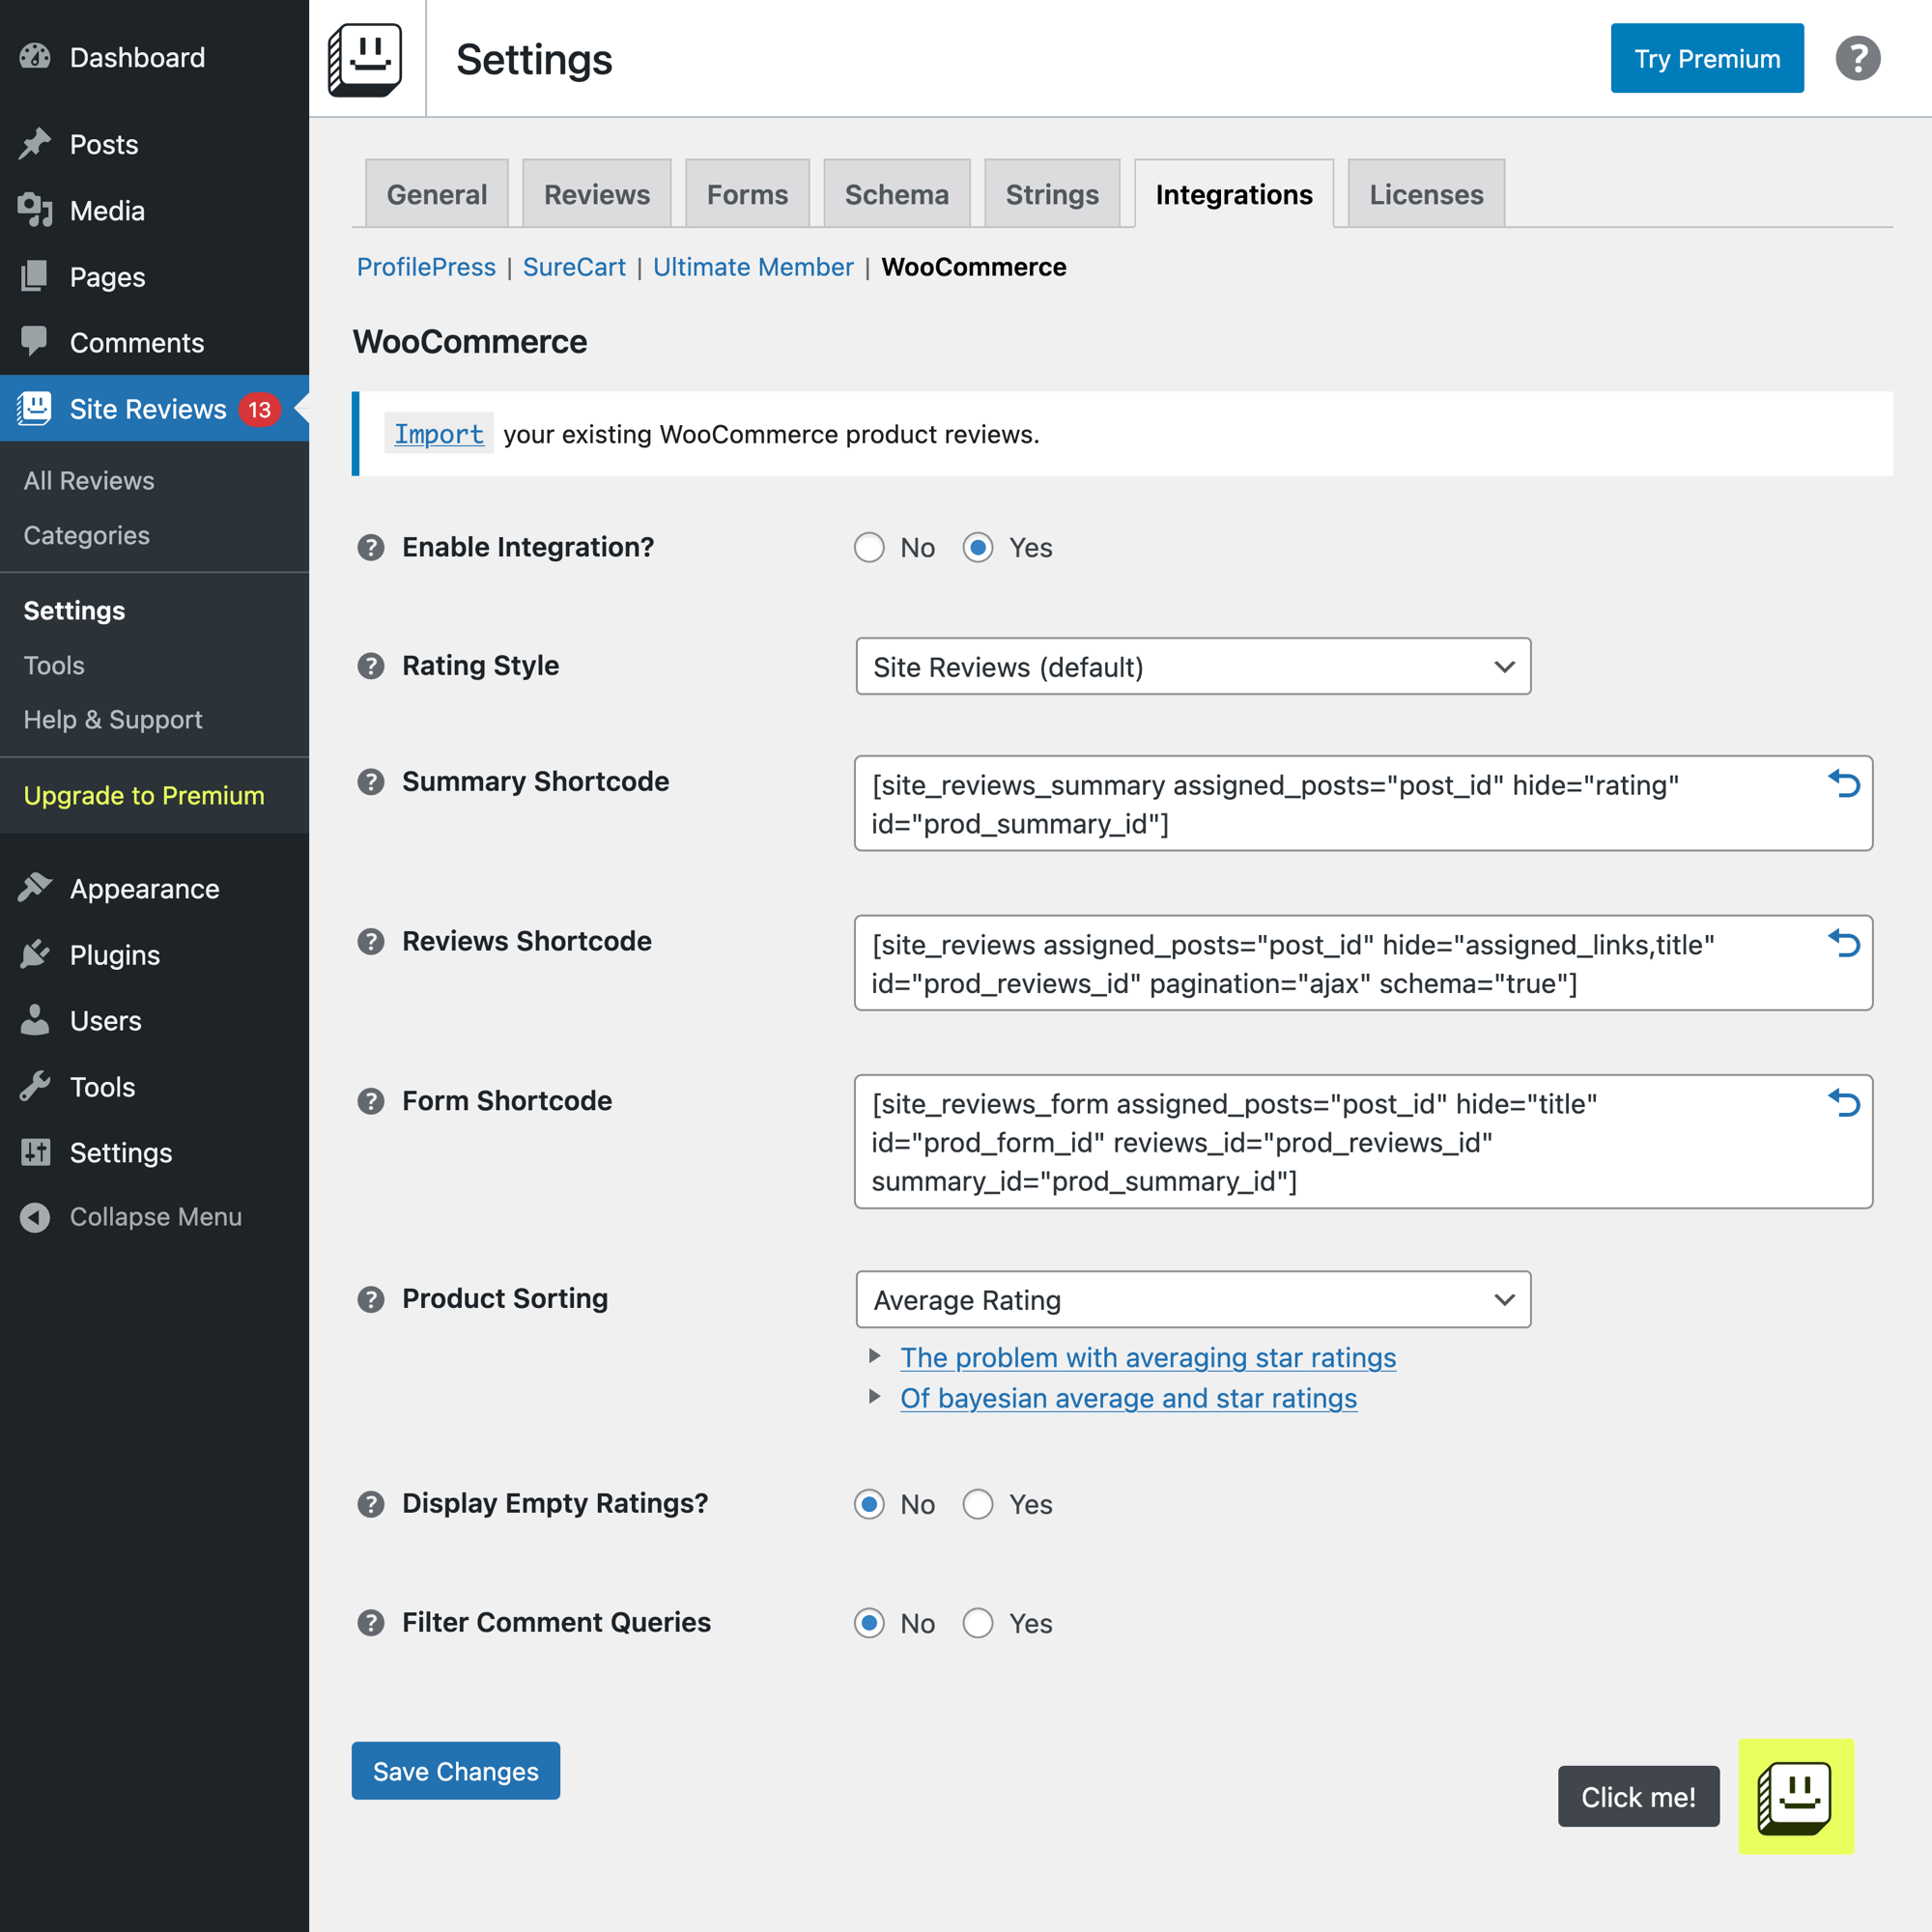Open Plugins in the sidebar menu
Viewport: 1932px width, 1932px height.
(115, 955)
